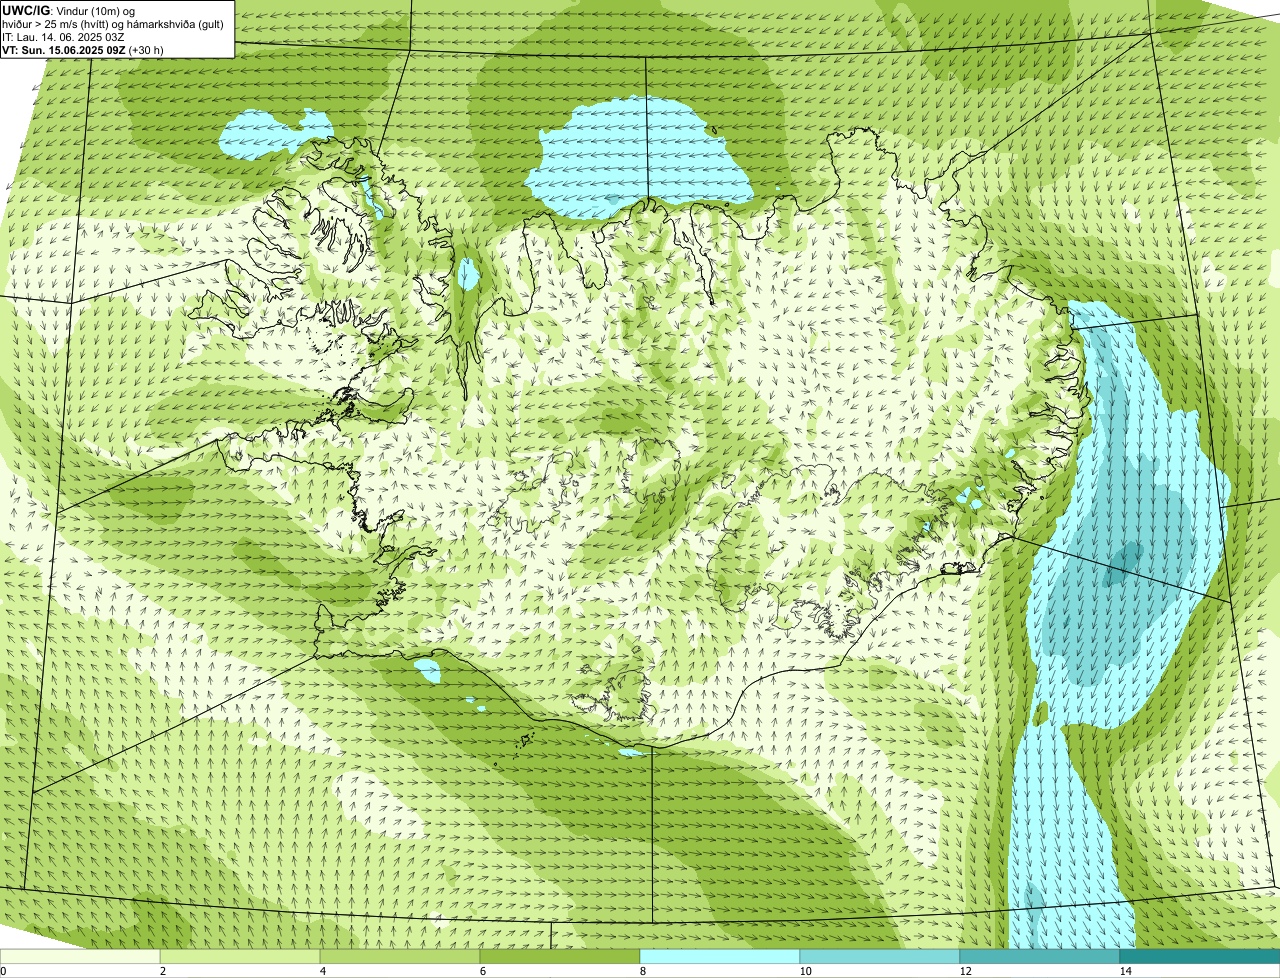Click the "VT: Sun. 15.06.2025 09Z (+30 h)" line
Screen dimensions: 1280x978
tap(83, 49)
